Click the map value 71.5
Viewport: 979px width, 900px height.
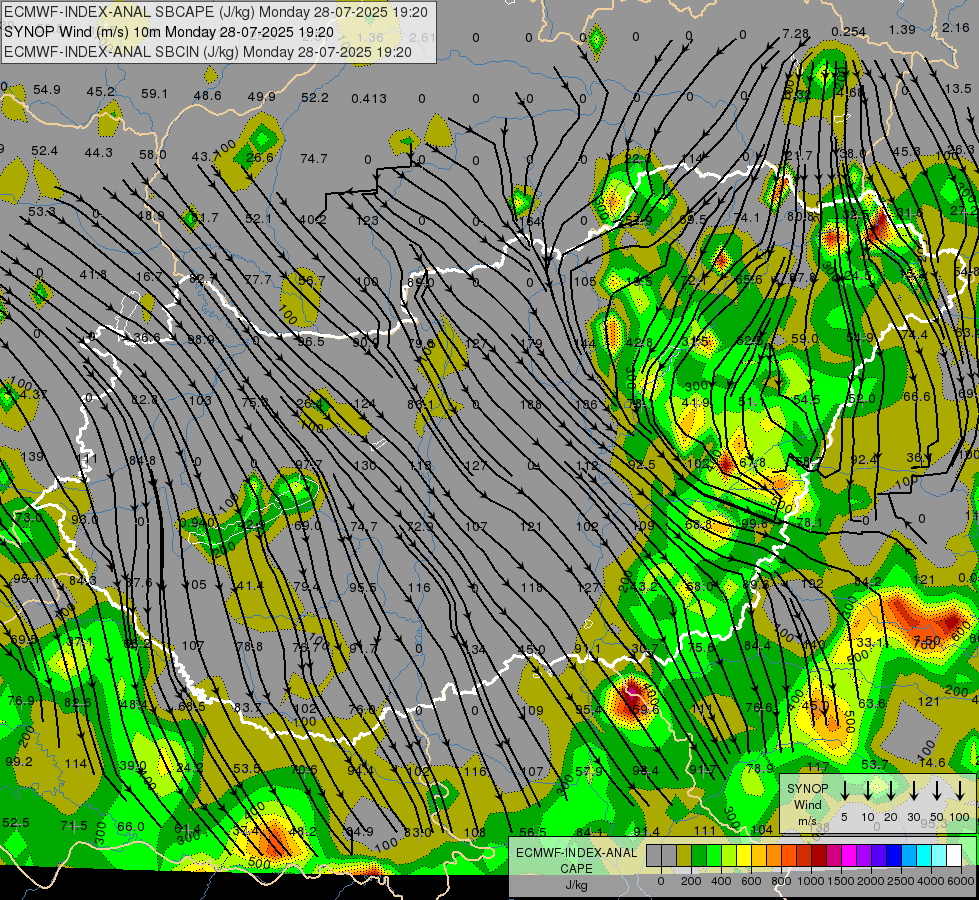74,826
